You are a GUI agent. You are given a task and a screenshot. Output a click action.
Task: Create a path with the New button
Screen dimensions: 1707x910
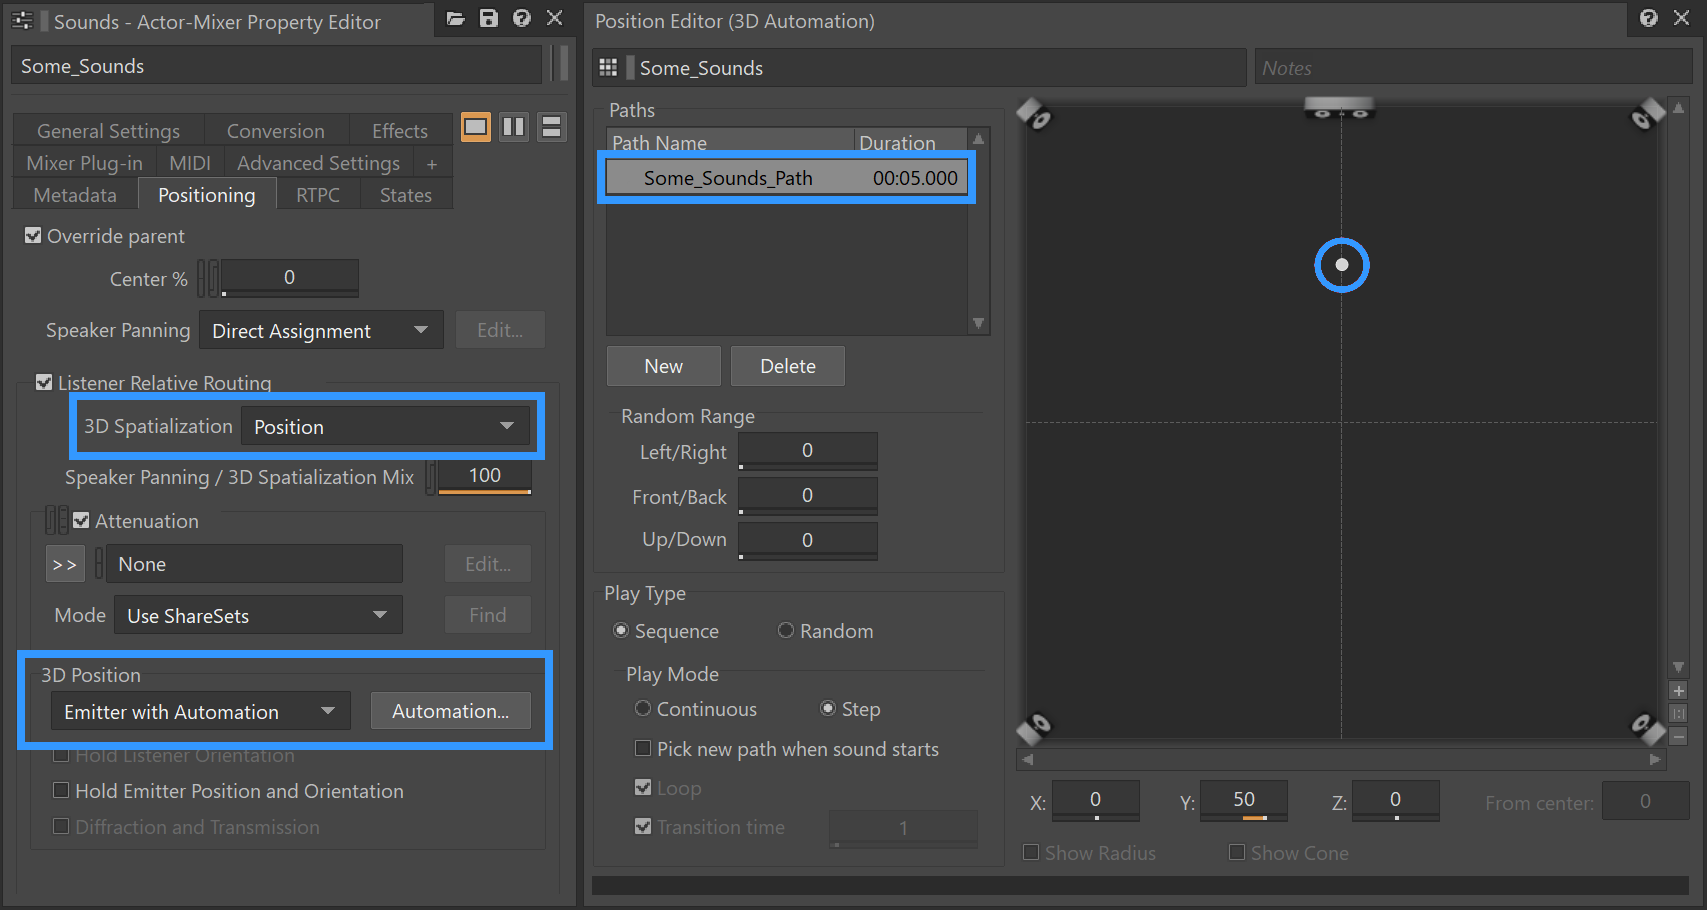pos(663,365)
